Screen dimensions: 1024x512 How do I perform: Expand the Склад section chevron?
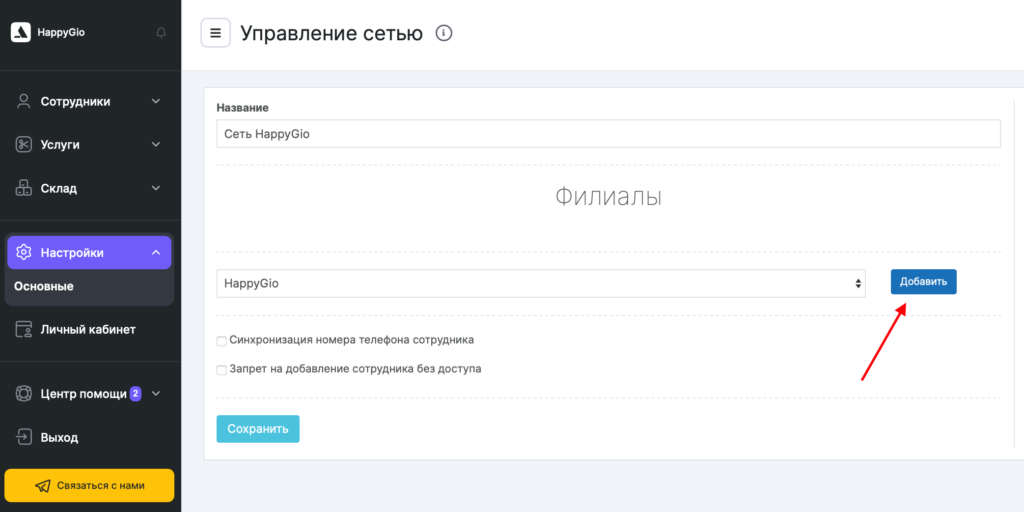[156, 188]
